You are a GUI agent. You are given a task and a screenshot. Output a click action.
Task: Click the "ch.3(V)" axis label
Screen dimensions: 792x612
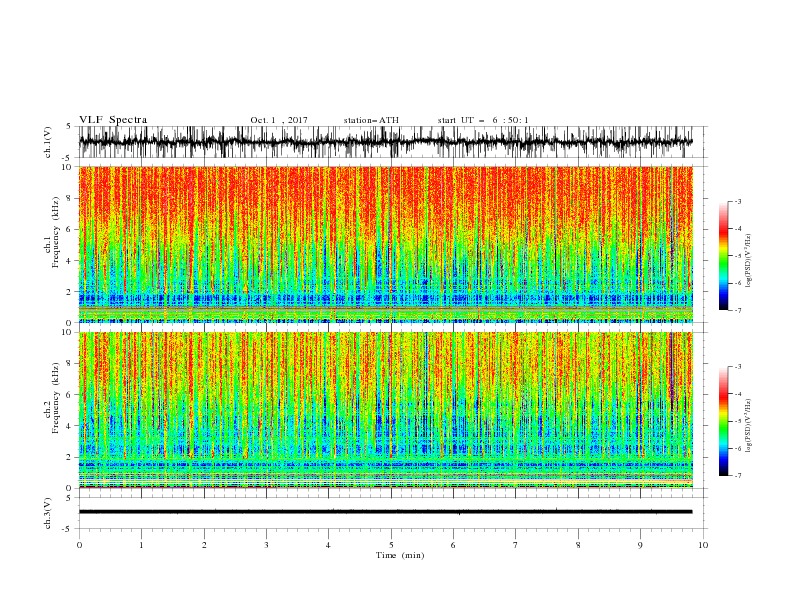[x=48, y=513]
